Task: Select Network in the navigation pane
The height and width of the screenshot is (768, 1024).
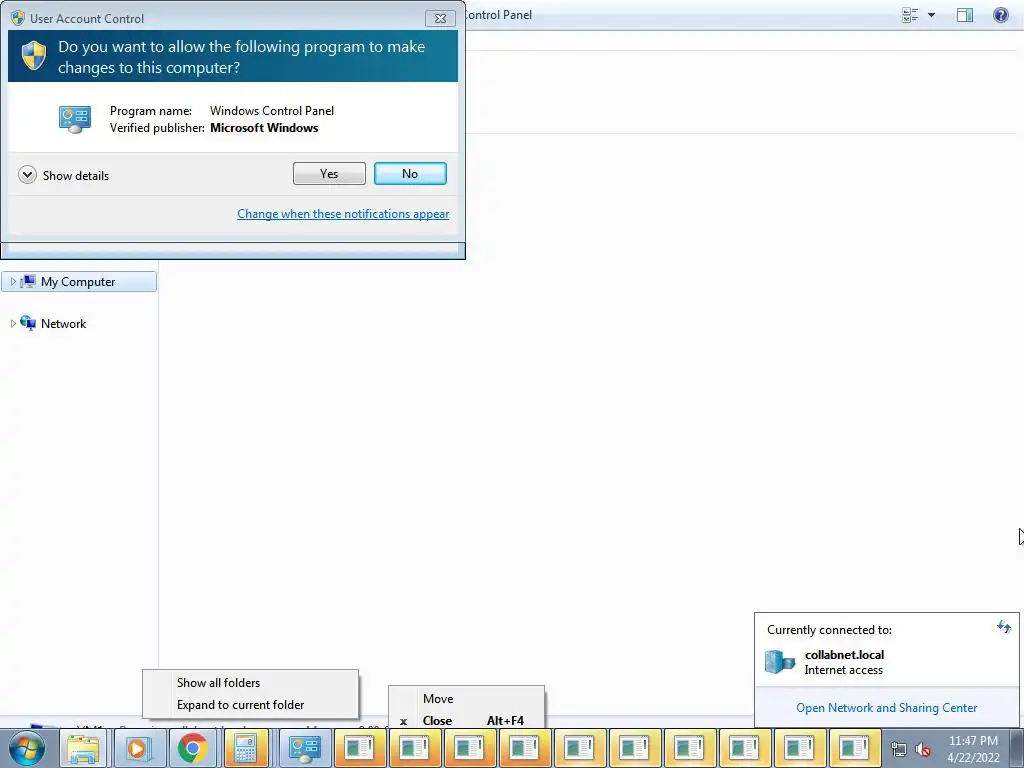Action: click(x=63, y=323)
